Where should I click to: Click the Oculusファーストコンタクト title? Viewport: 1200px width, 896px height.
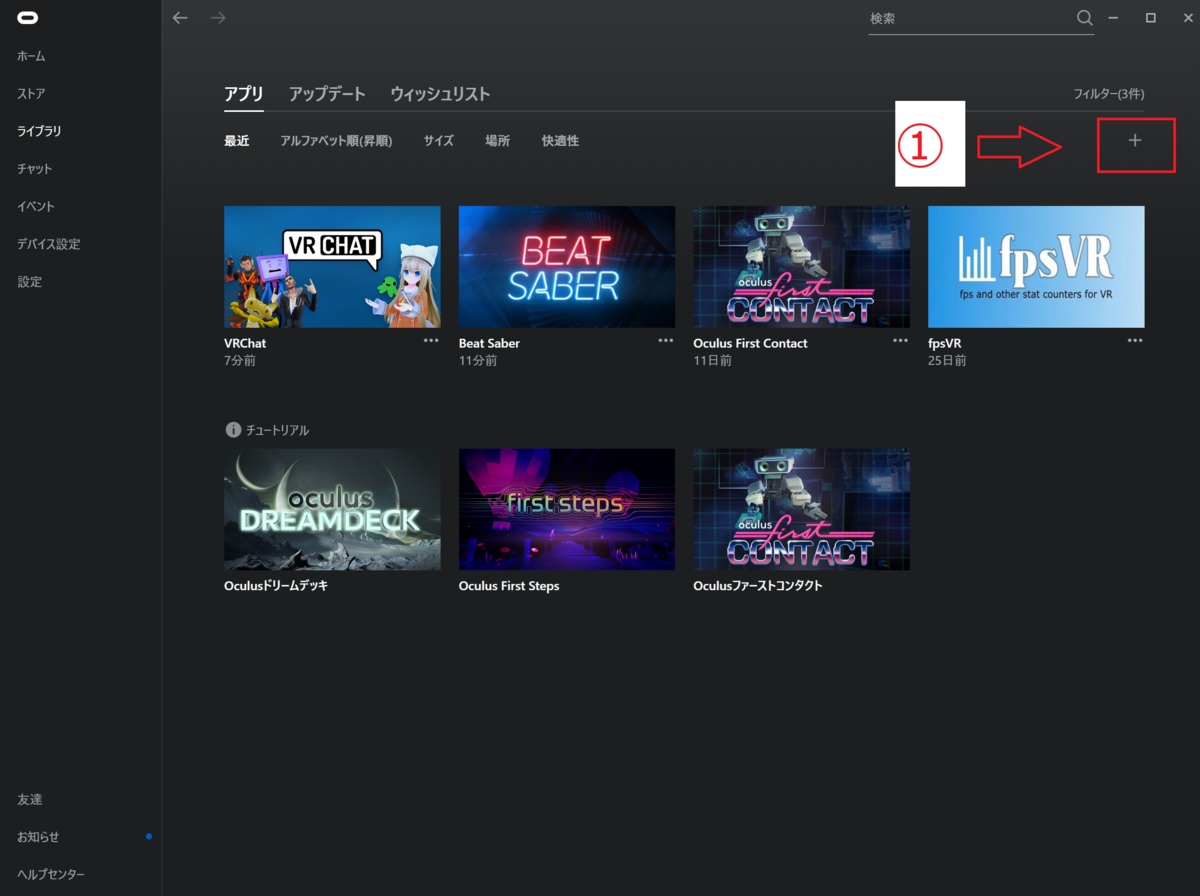tap(758, 586)
